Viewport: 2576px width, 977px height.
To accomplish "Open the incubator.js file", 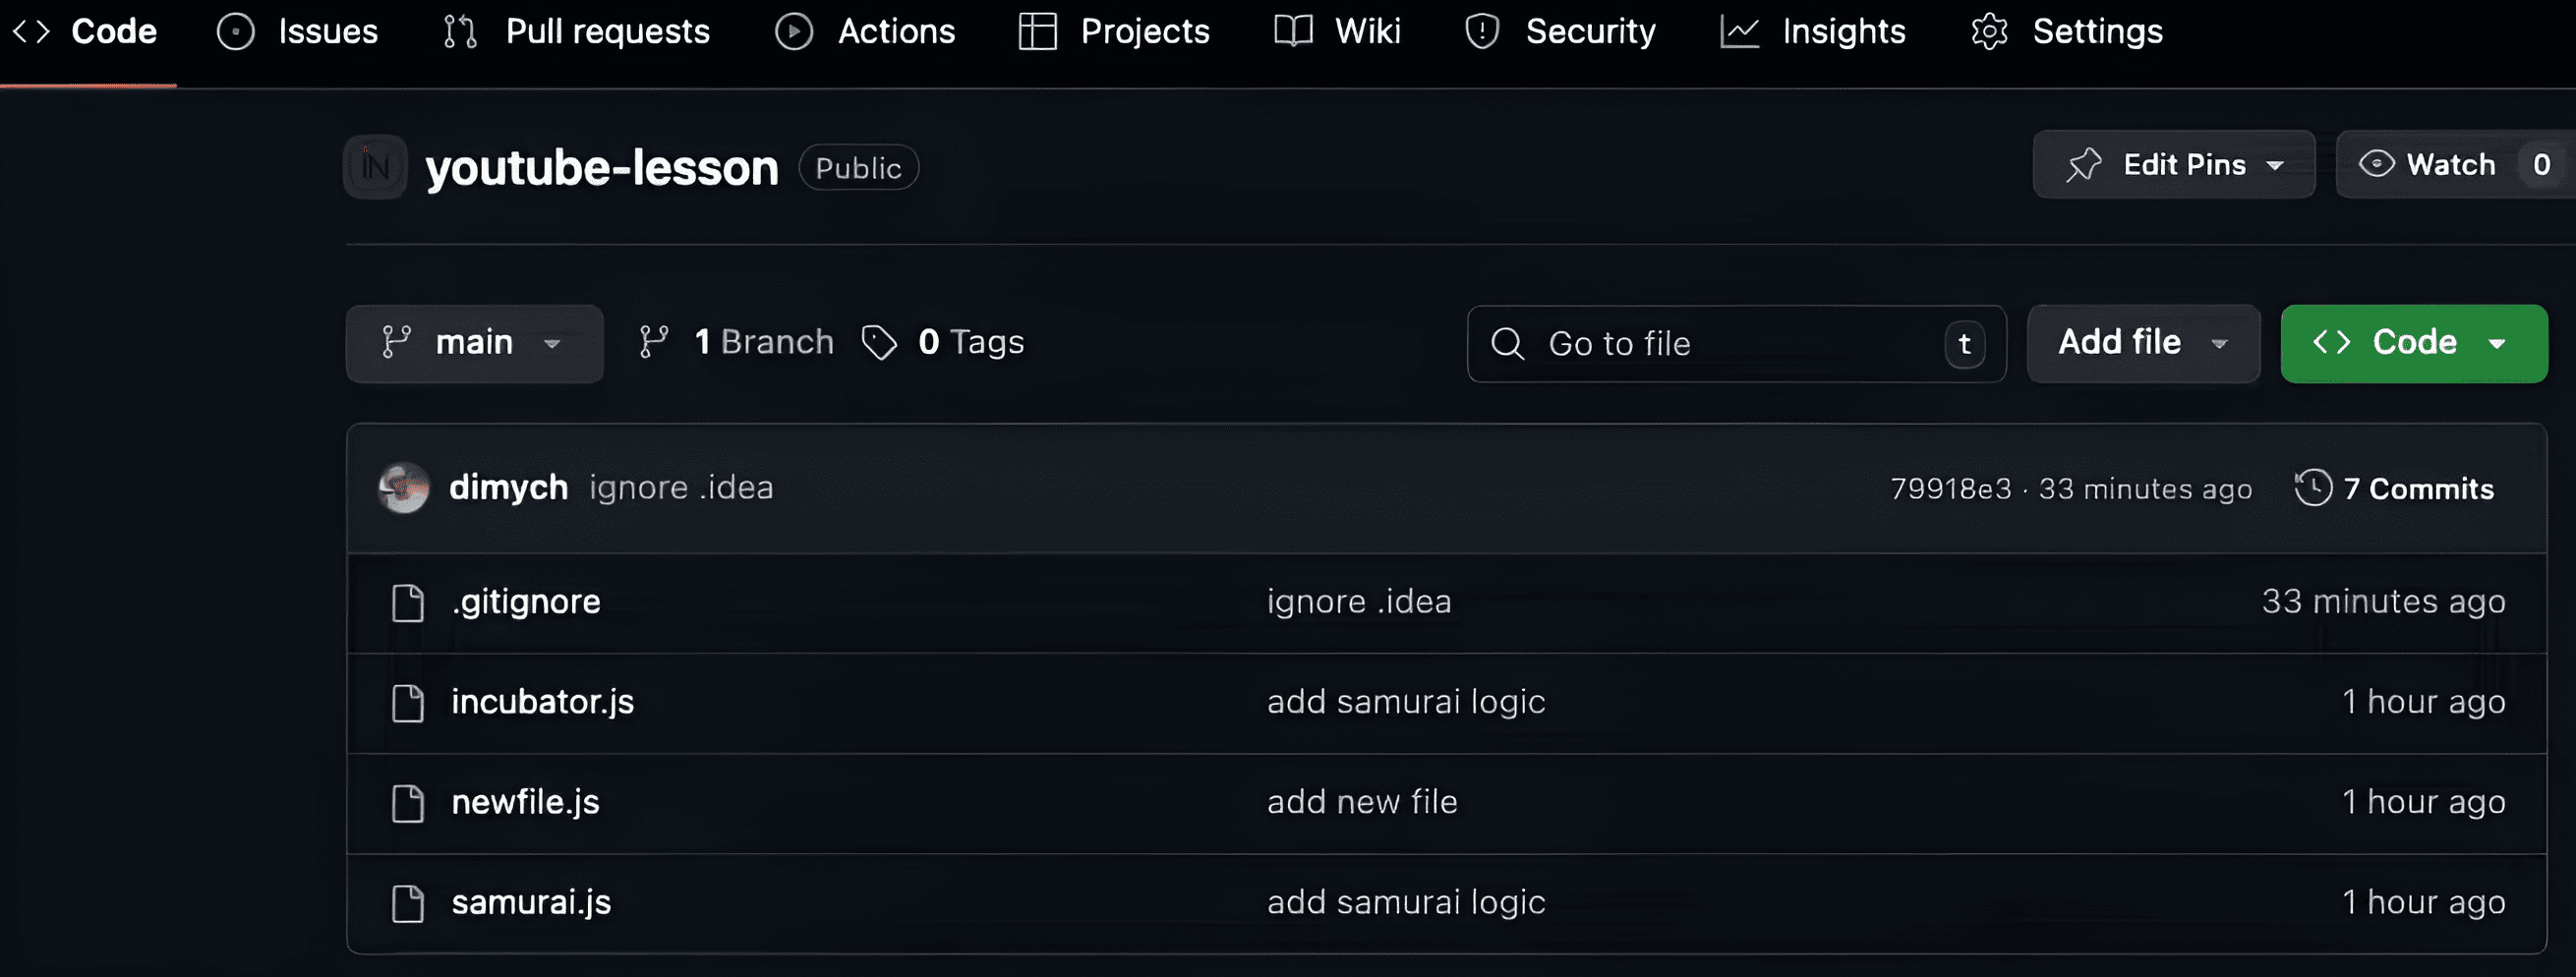I will [542, 702].
